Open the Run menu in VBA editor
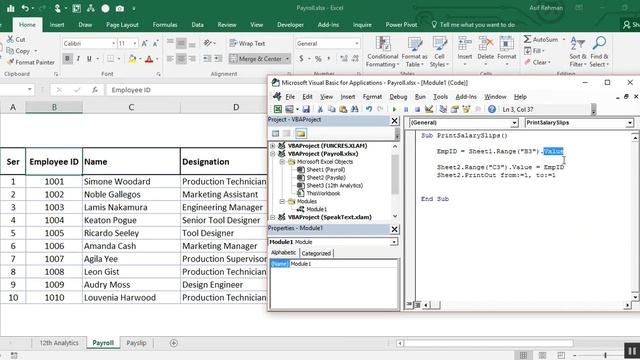 [420, 97]
